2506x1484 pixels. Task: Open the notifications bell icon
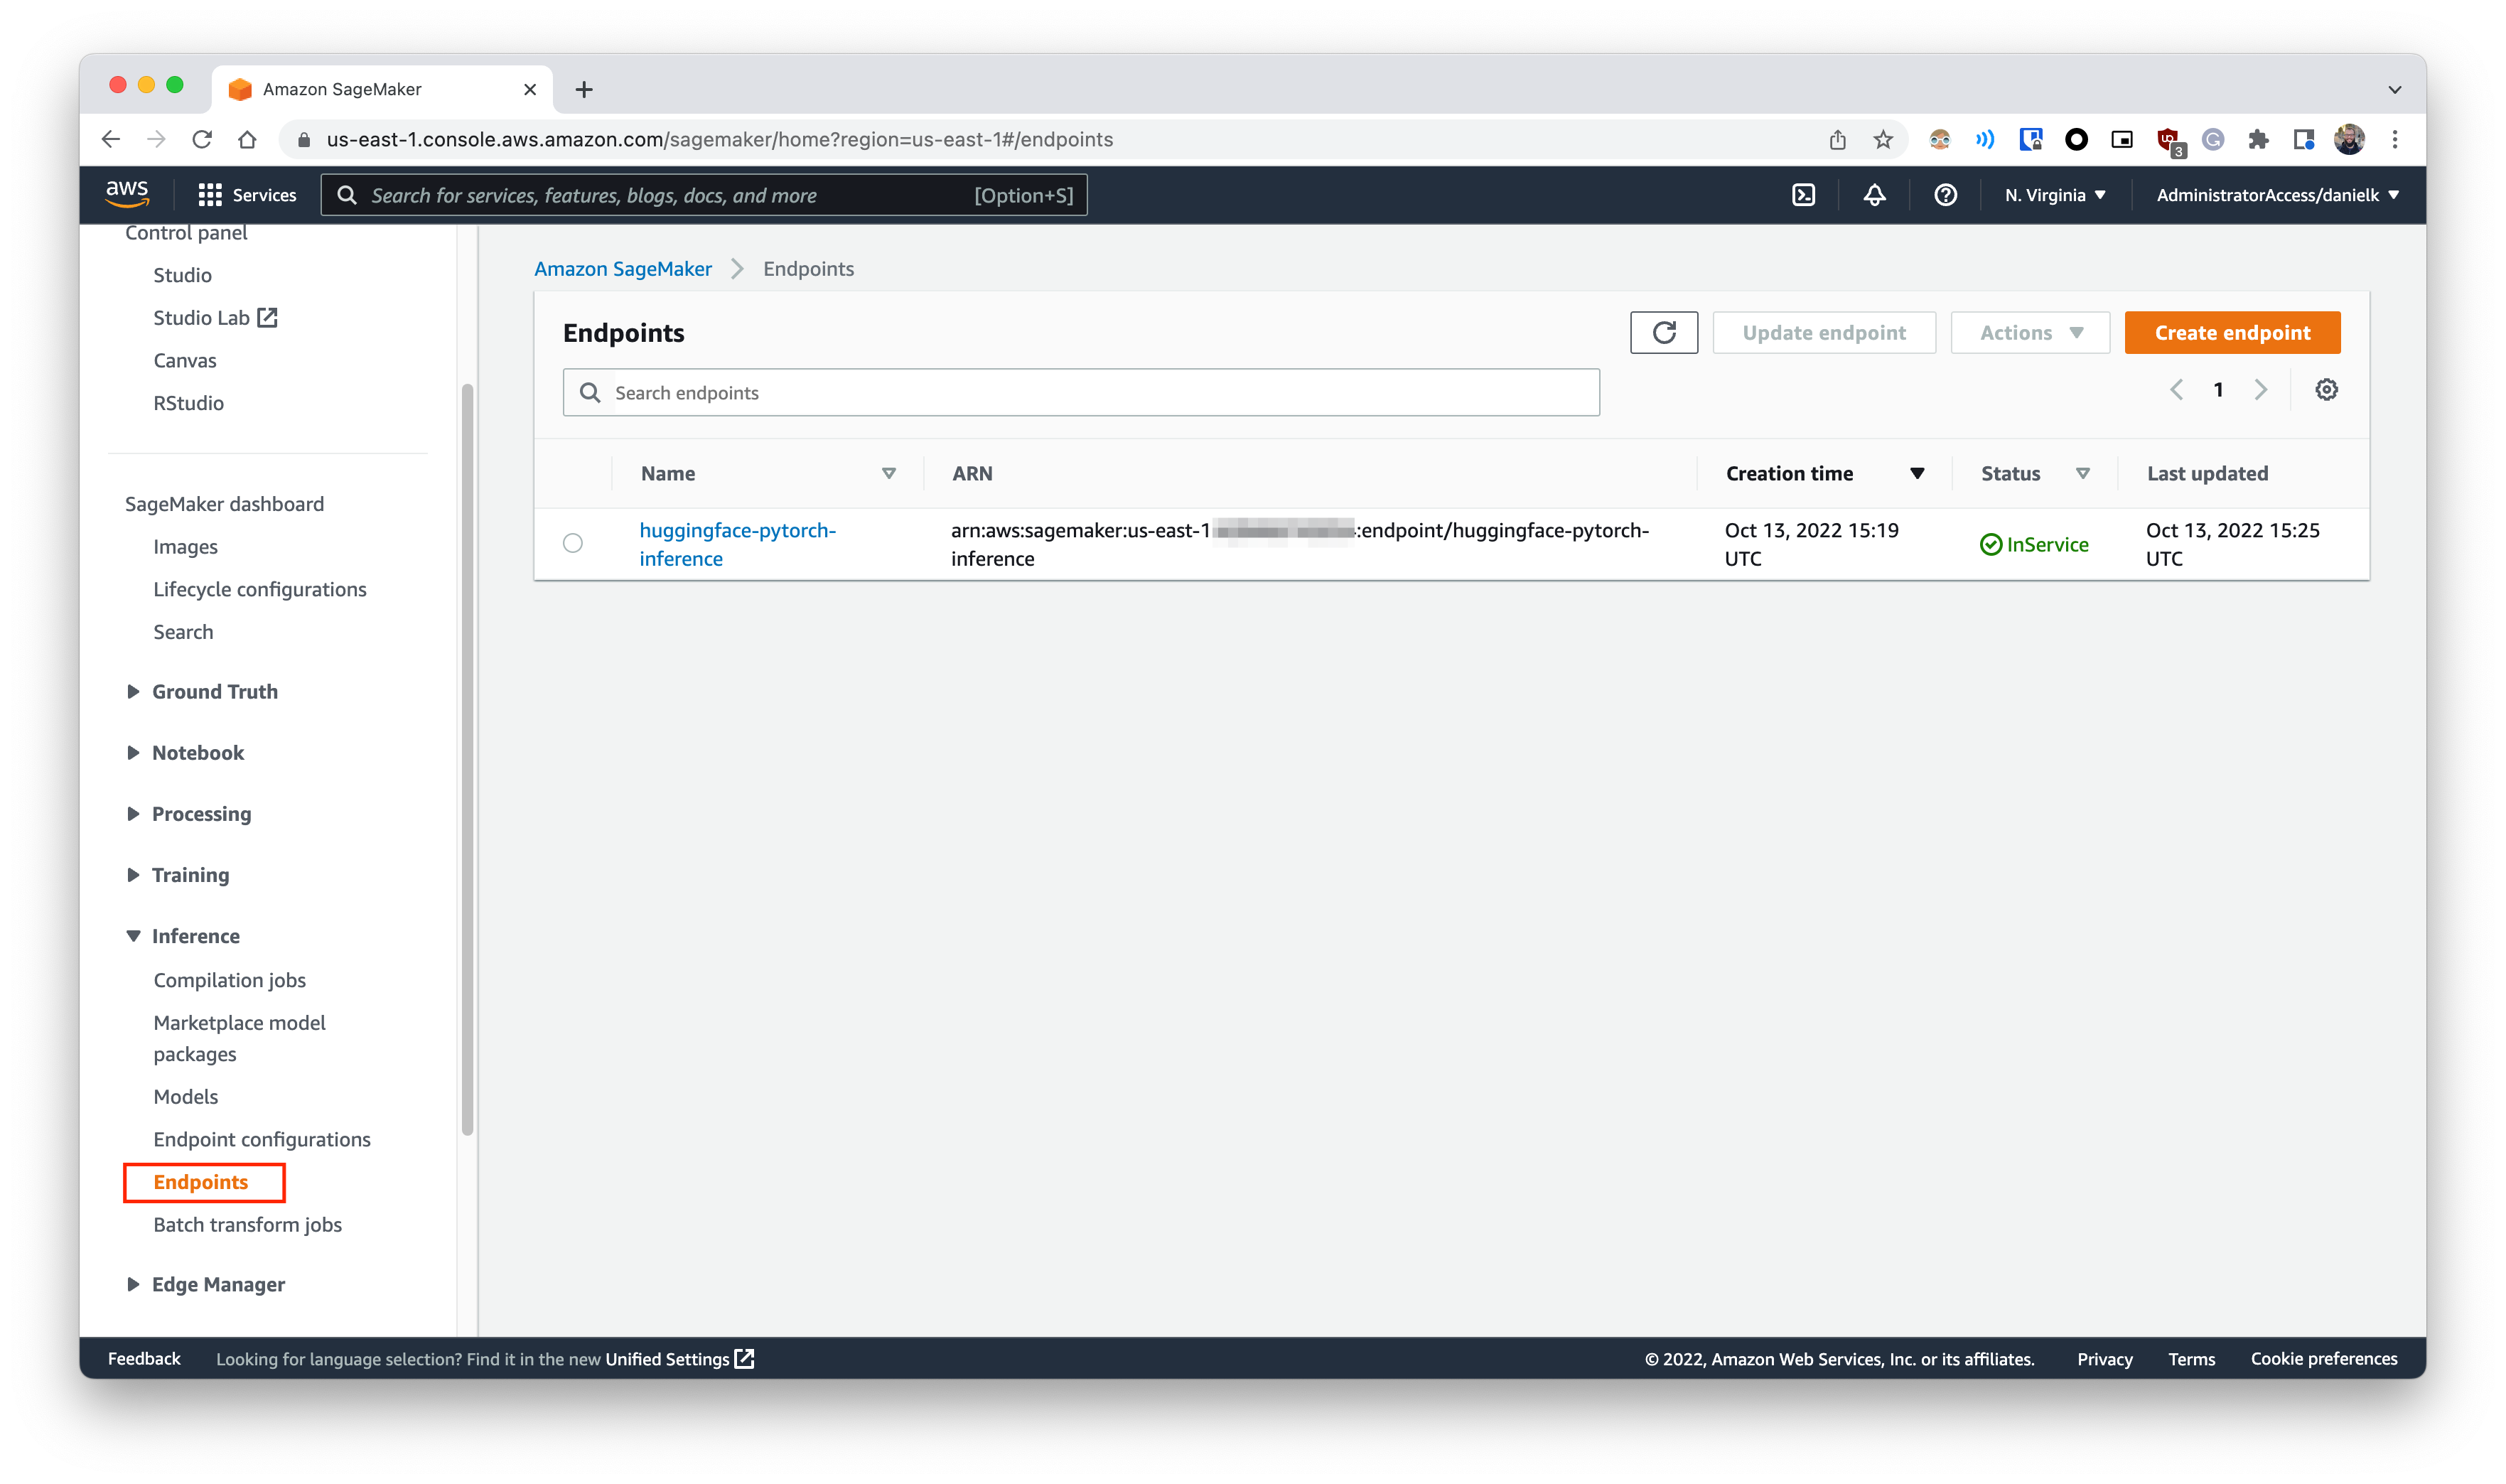(1874, 195)
